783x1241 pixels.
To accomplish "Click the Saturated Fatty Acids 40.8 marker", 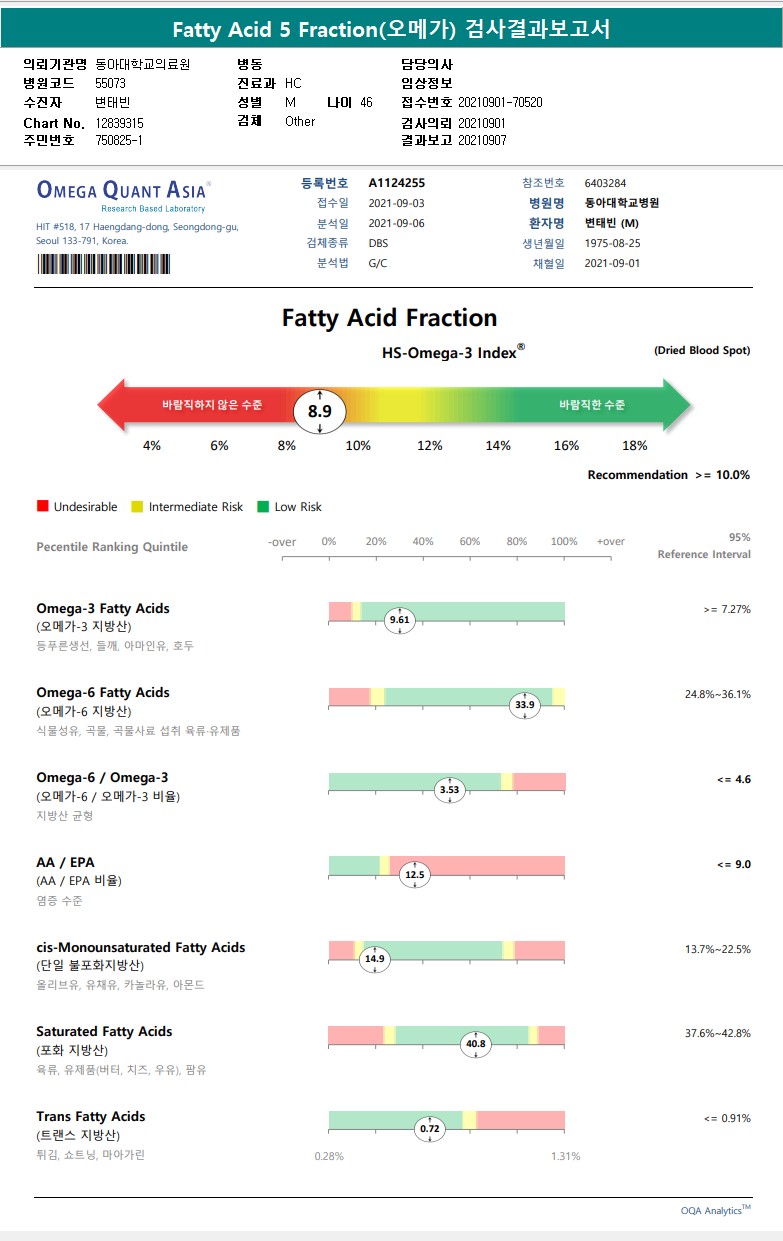I will [x=476, y=1044].
